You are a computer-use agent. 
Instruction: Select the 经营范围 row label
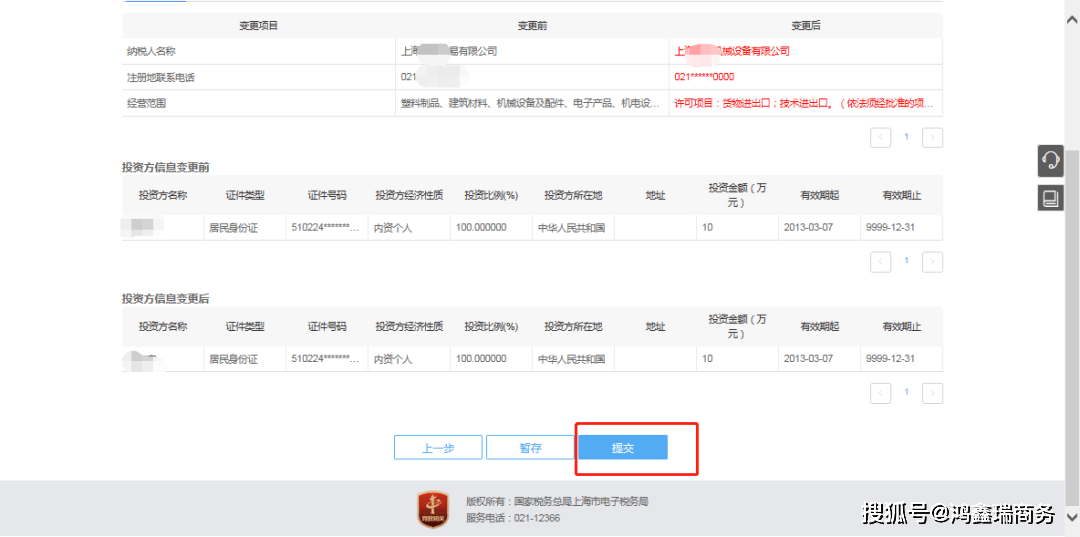147,104
